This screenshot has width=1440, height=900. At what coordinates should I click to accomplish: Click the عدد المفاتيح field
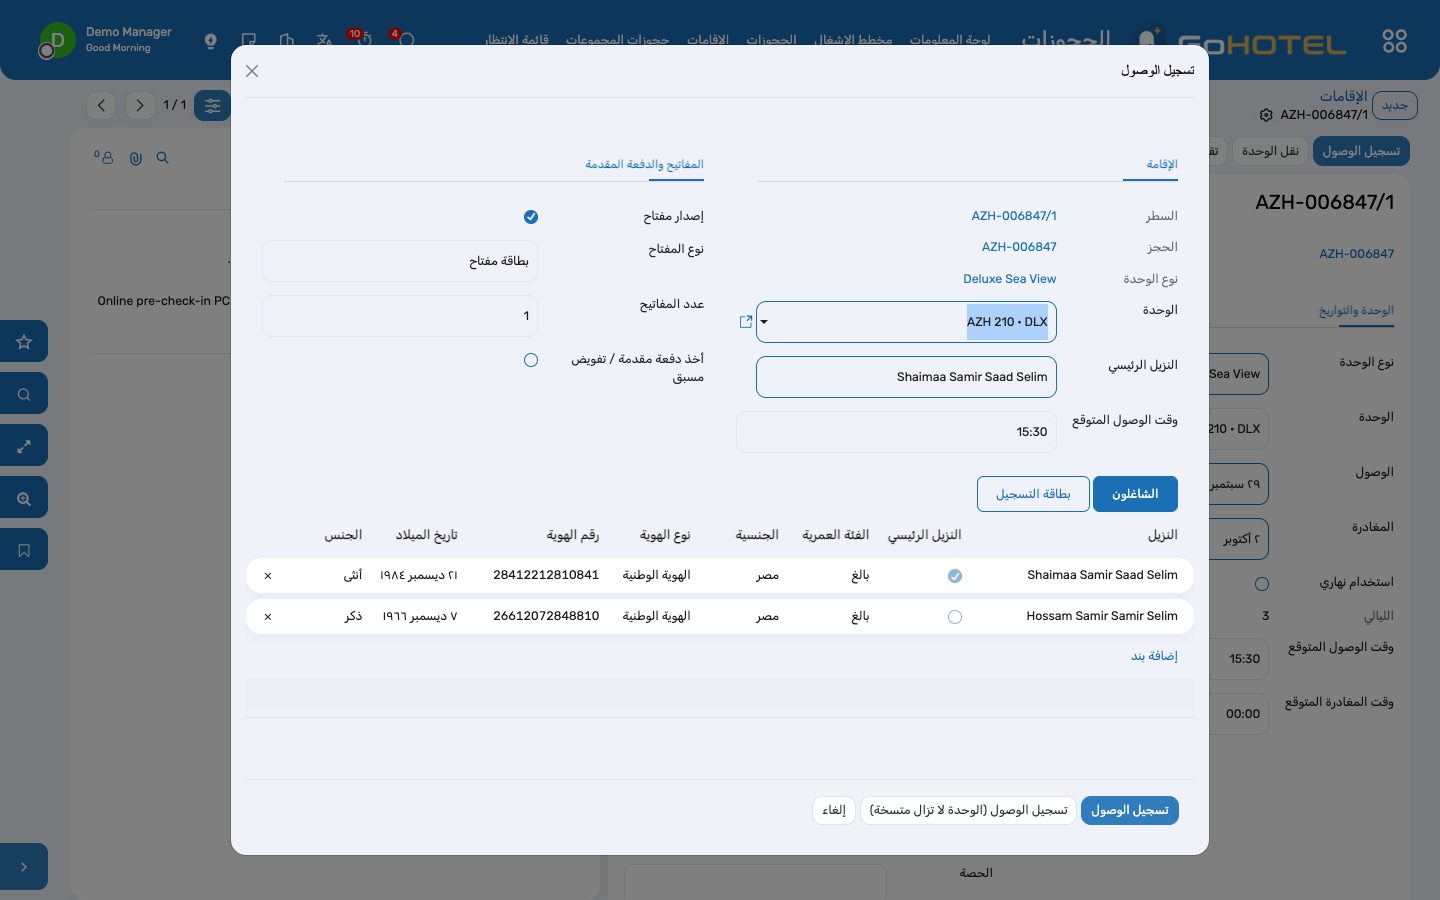tap(400, 316)
